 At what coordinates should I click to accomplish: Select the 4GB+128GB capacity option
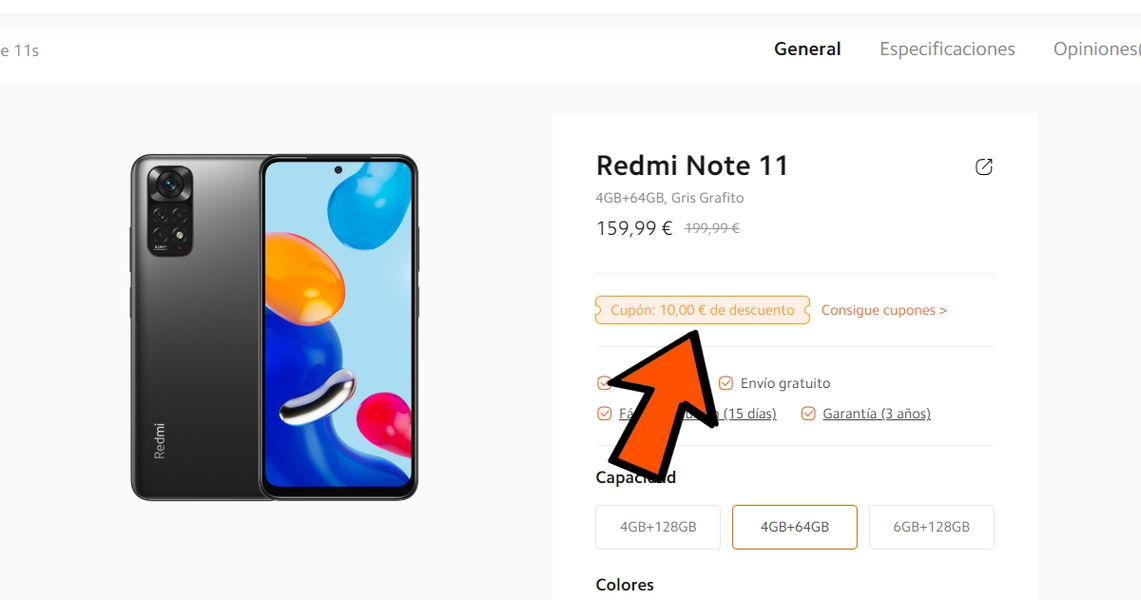click(x=658, y=527)
